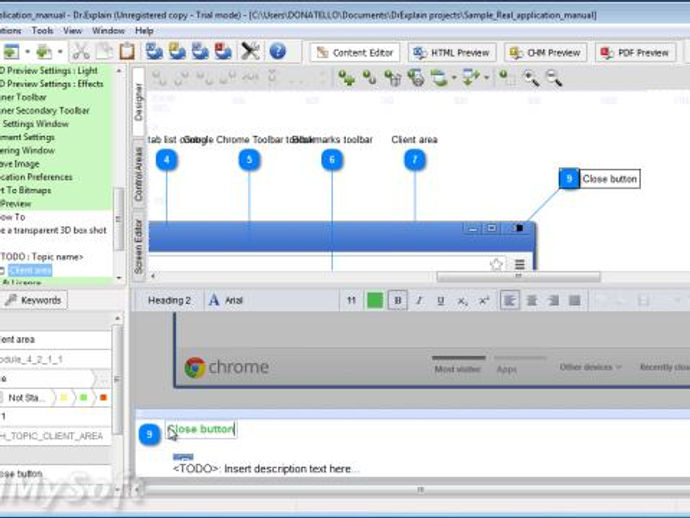The image size is (690, 518).
Task: Click the third blue export icon
Action: pyautogui.click(x=200, y=52)
